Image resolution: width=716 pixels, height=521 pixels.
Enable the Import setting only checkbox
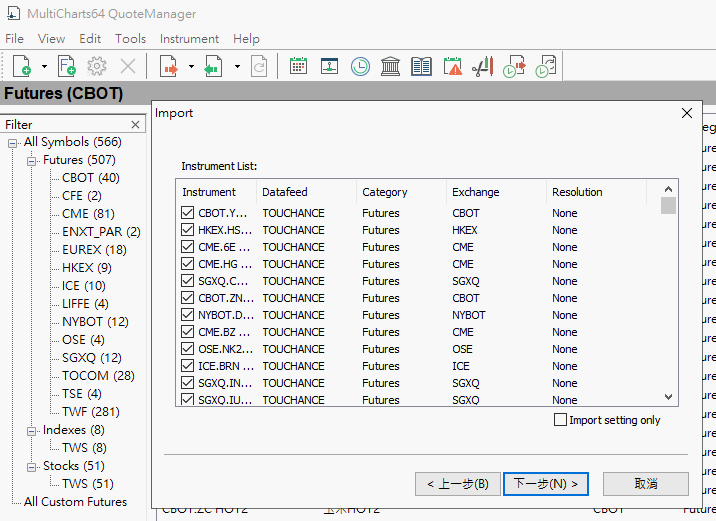click(560, 420)
